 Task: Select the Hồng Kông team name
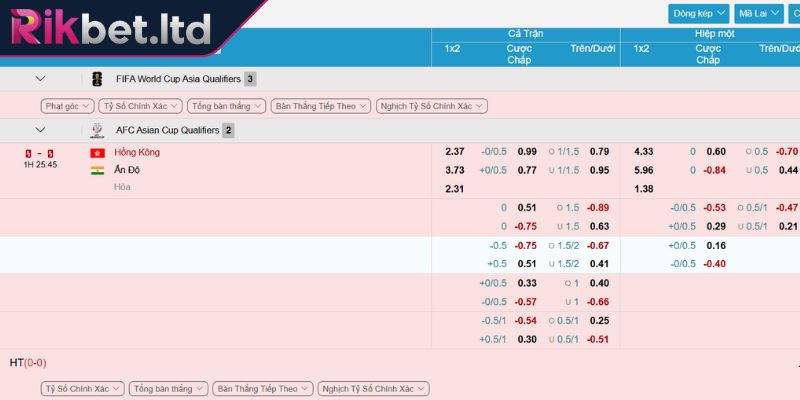(x=137, y=153)
